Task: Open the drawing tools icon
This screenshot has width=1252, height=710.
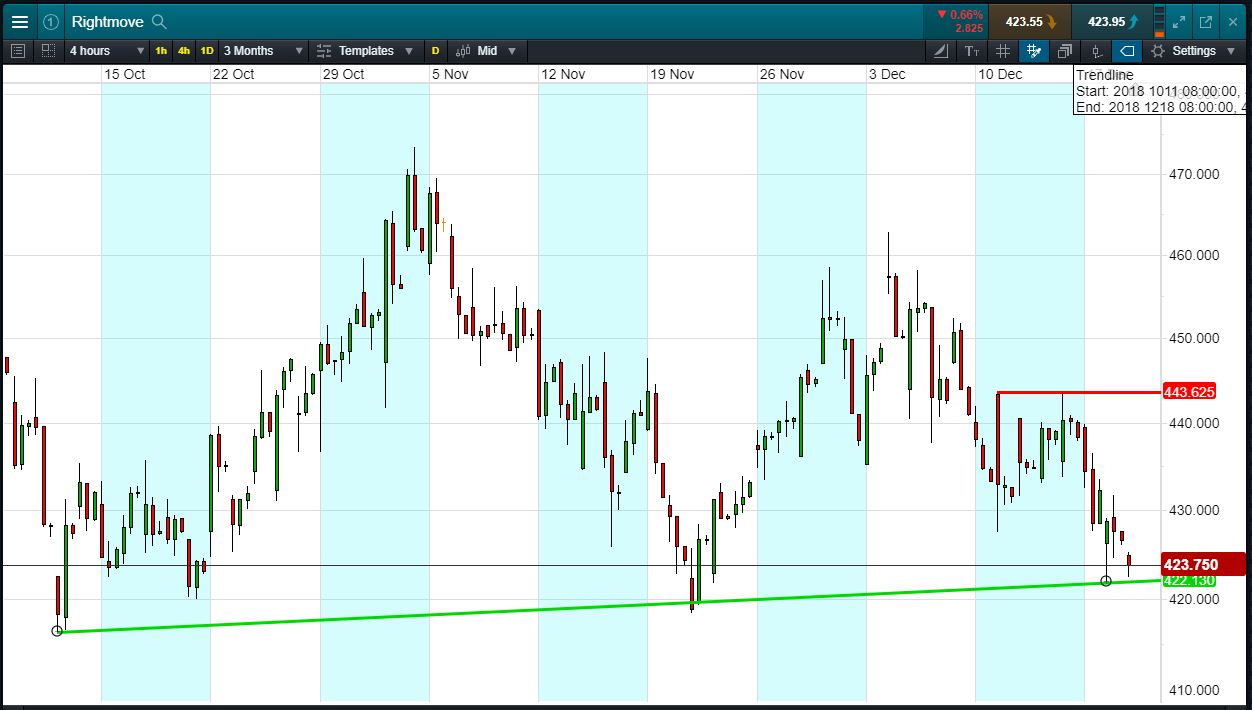Action: [x=941, y=51]
